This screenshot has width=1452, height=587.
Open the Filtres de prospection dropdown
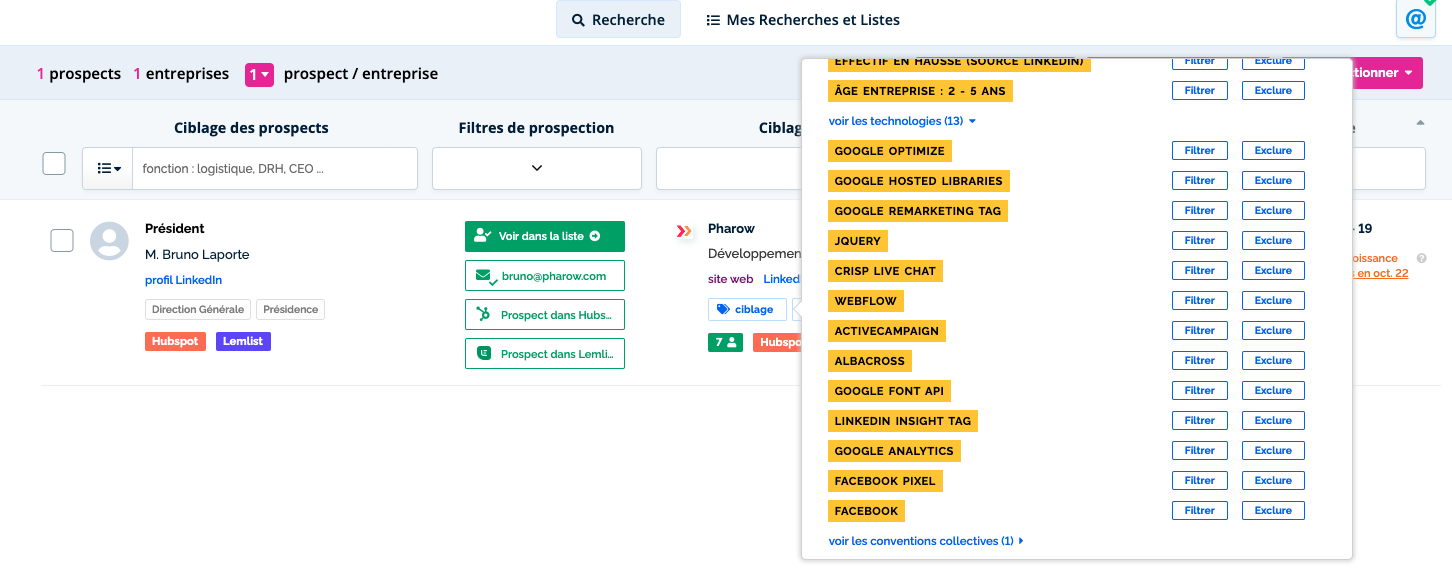pos(537,168)
